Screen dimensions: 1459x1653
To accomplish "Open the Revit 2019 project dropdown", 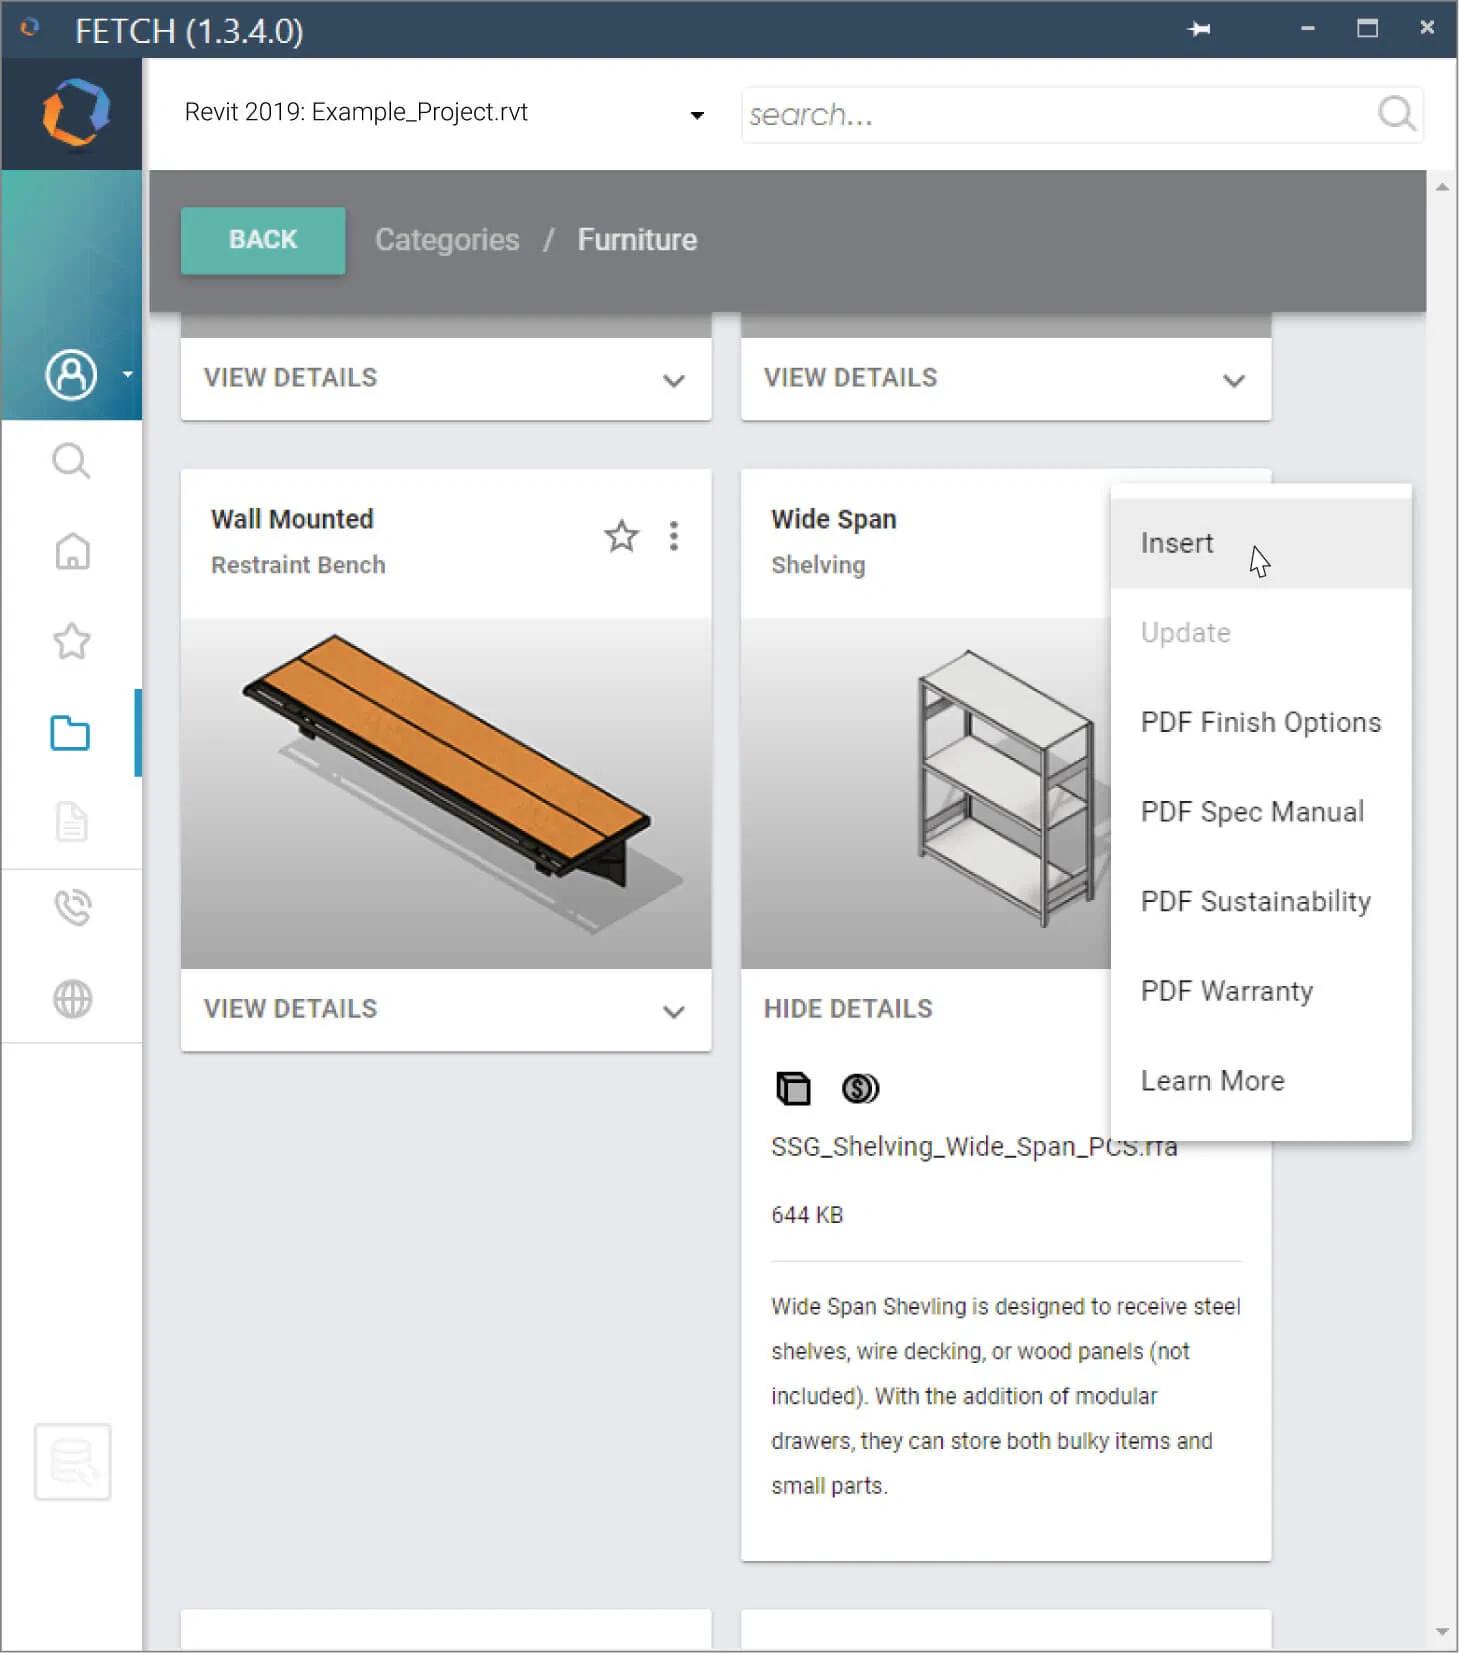I will [445, 113].
